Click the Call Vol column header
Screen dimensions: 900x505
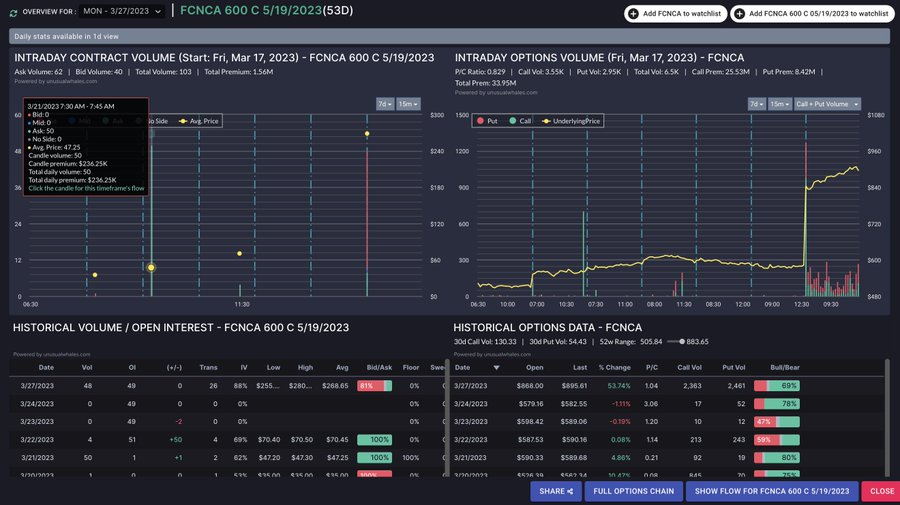coord(689,367)
